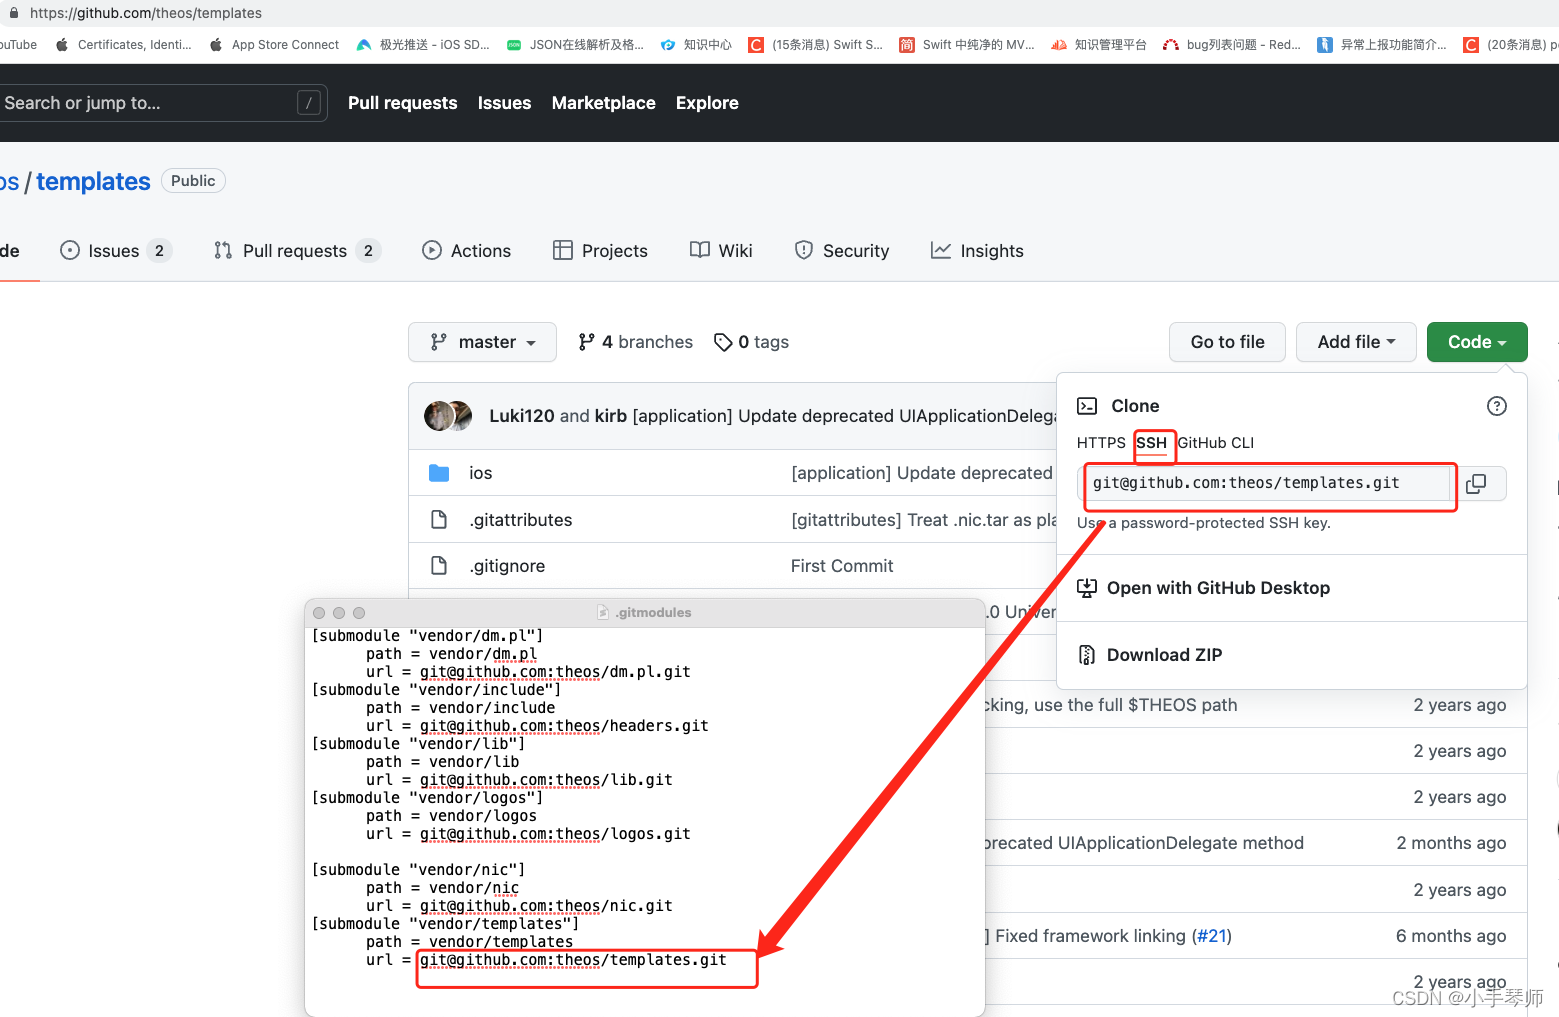This screenshot has width=1559, height=1017.
Task: Click Pull requests in the top navigation
Action: click(403, 103)
